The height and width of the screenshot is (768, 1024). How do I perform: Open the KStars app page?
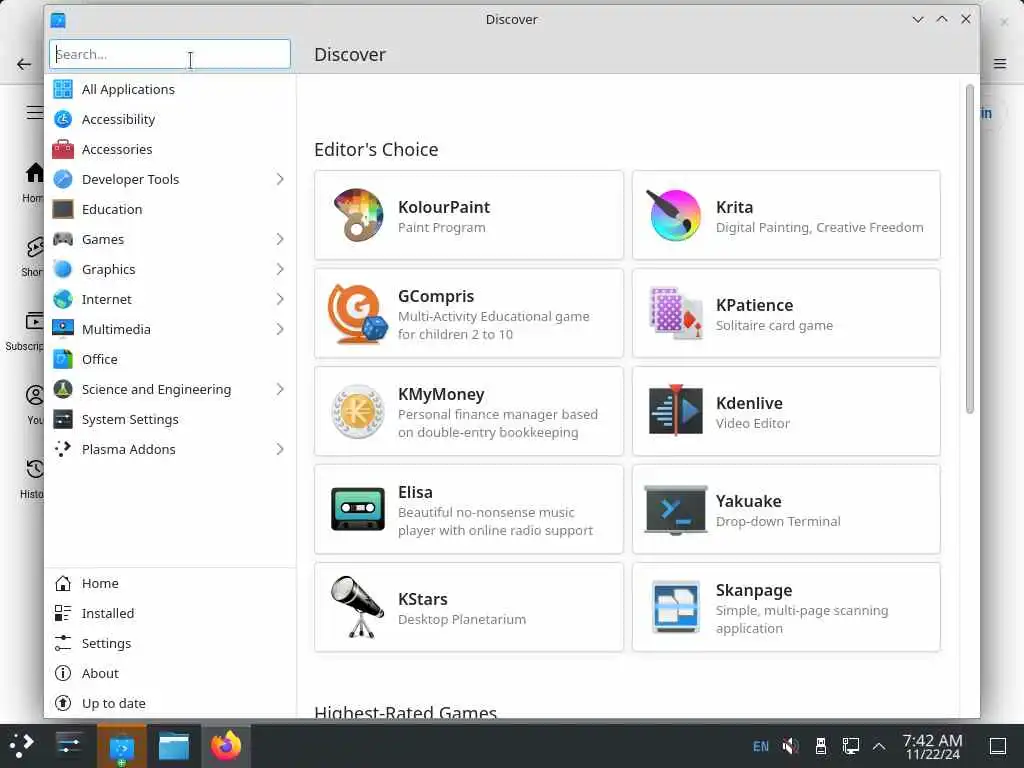[469, 607]
